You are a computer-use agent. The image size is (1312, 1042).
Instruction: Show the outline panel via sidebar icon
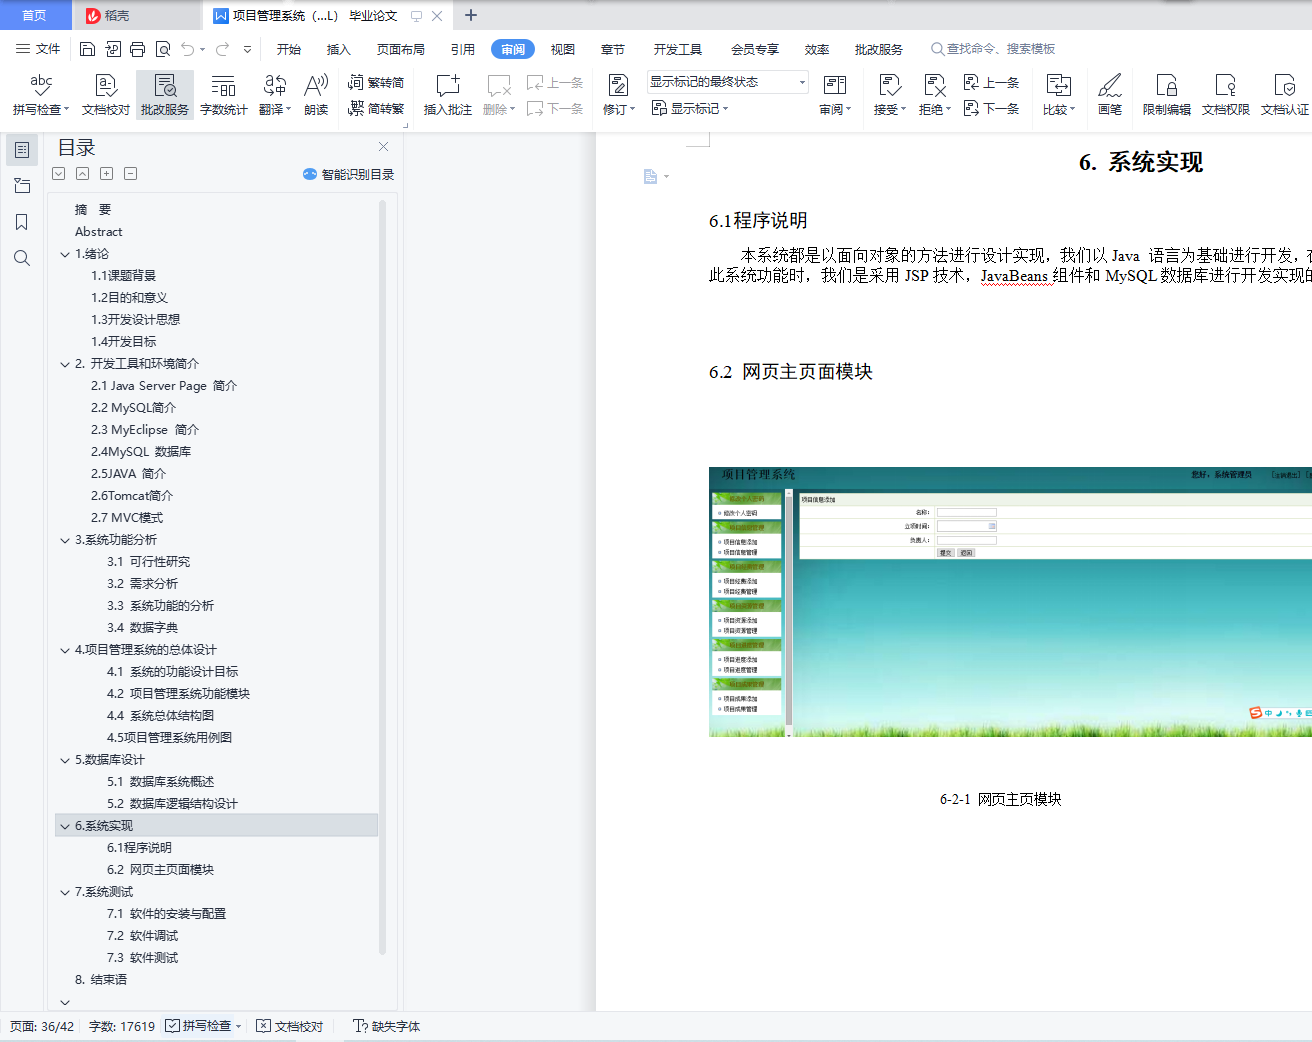22,150
